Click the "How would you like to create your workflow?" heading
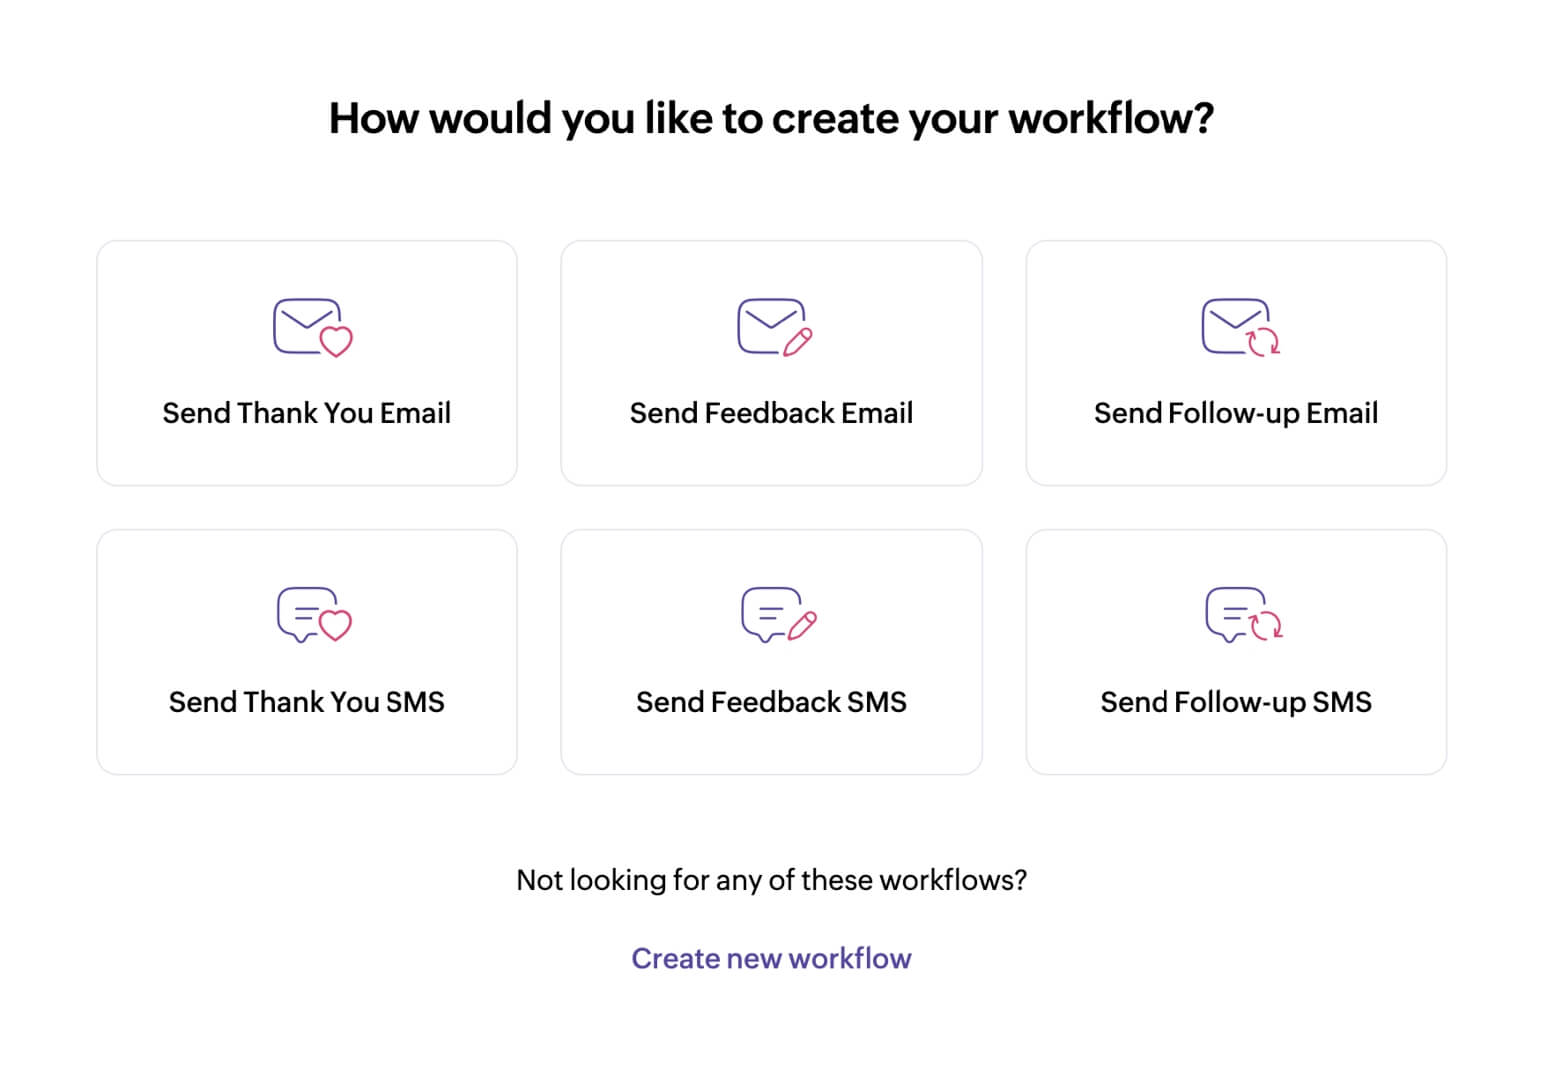 click(x=771, y=118)
